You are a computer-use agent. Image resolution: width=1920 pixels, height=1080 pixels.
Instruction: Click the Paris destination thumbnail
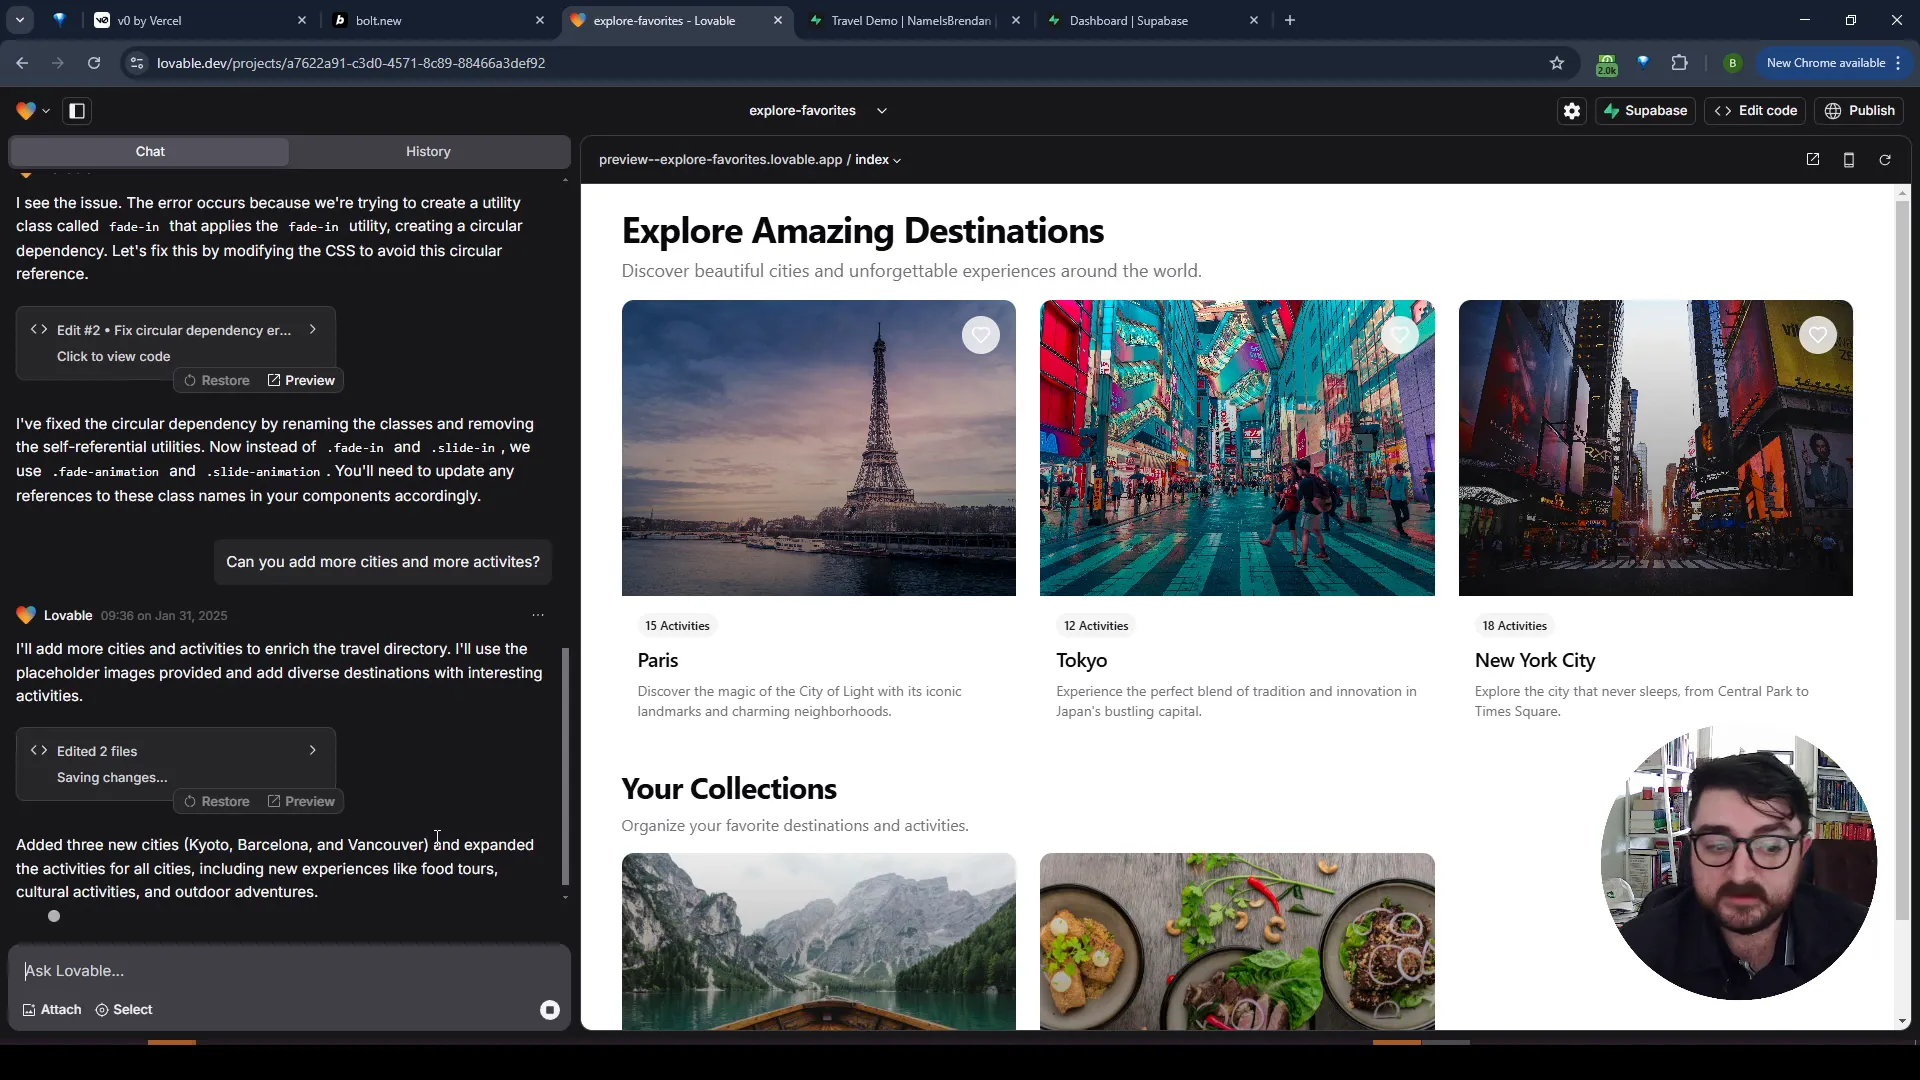[818, 447]
